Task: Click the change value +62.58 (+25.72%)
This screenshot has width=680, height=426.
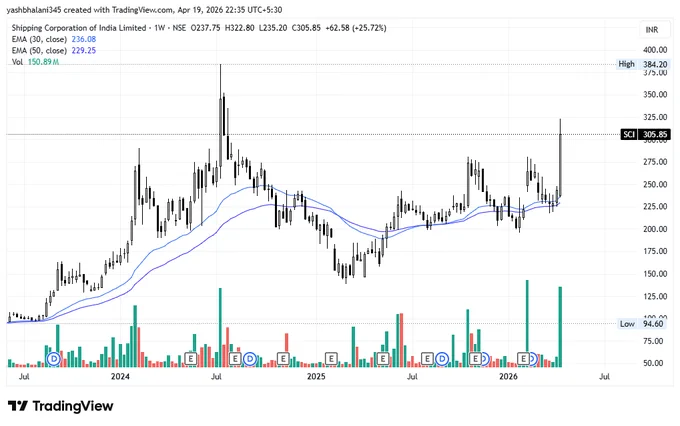Action: click(356, 28)
